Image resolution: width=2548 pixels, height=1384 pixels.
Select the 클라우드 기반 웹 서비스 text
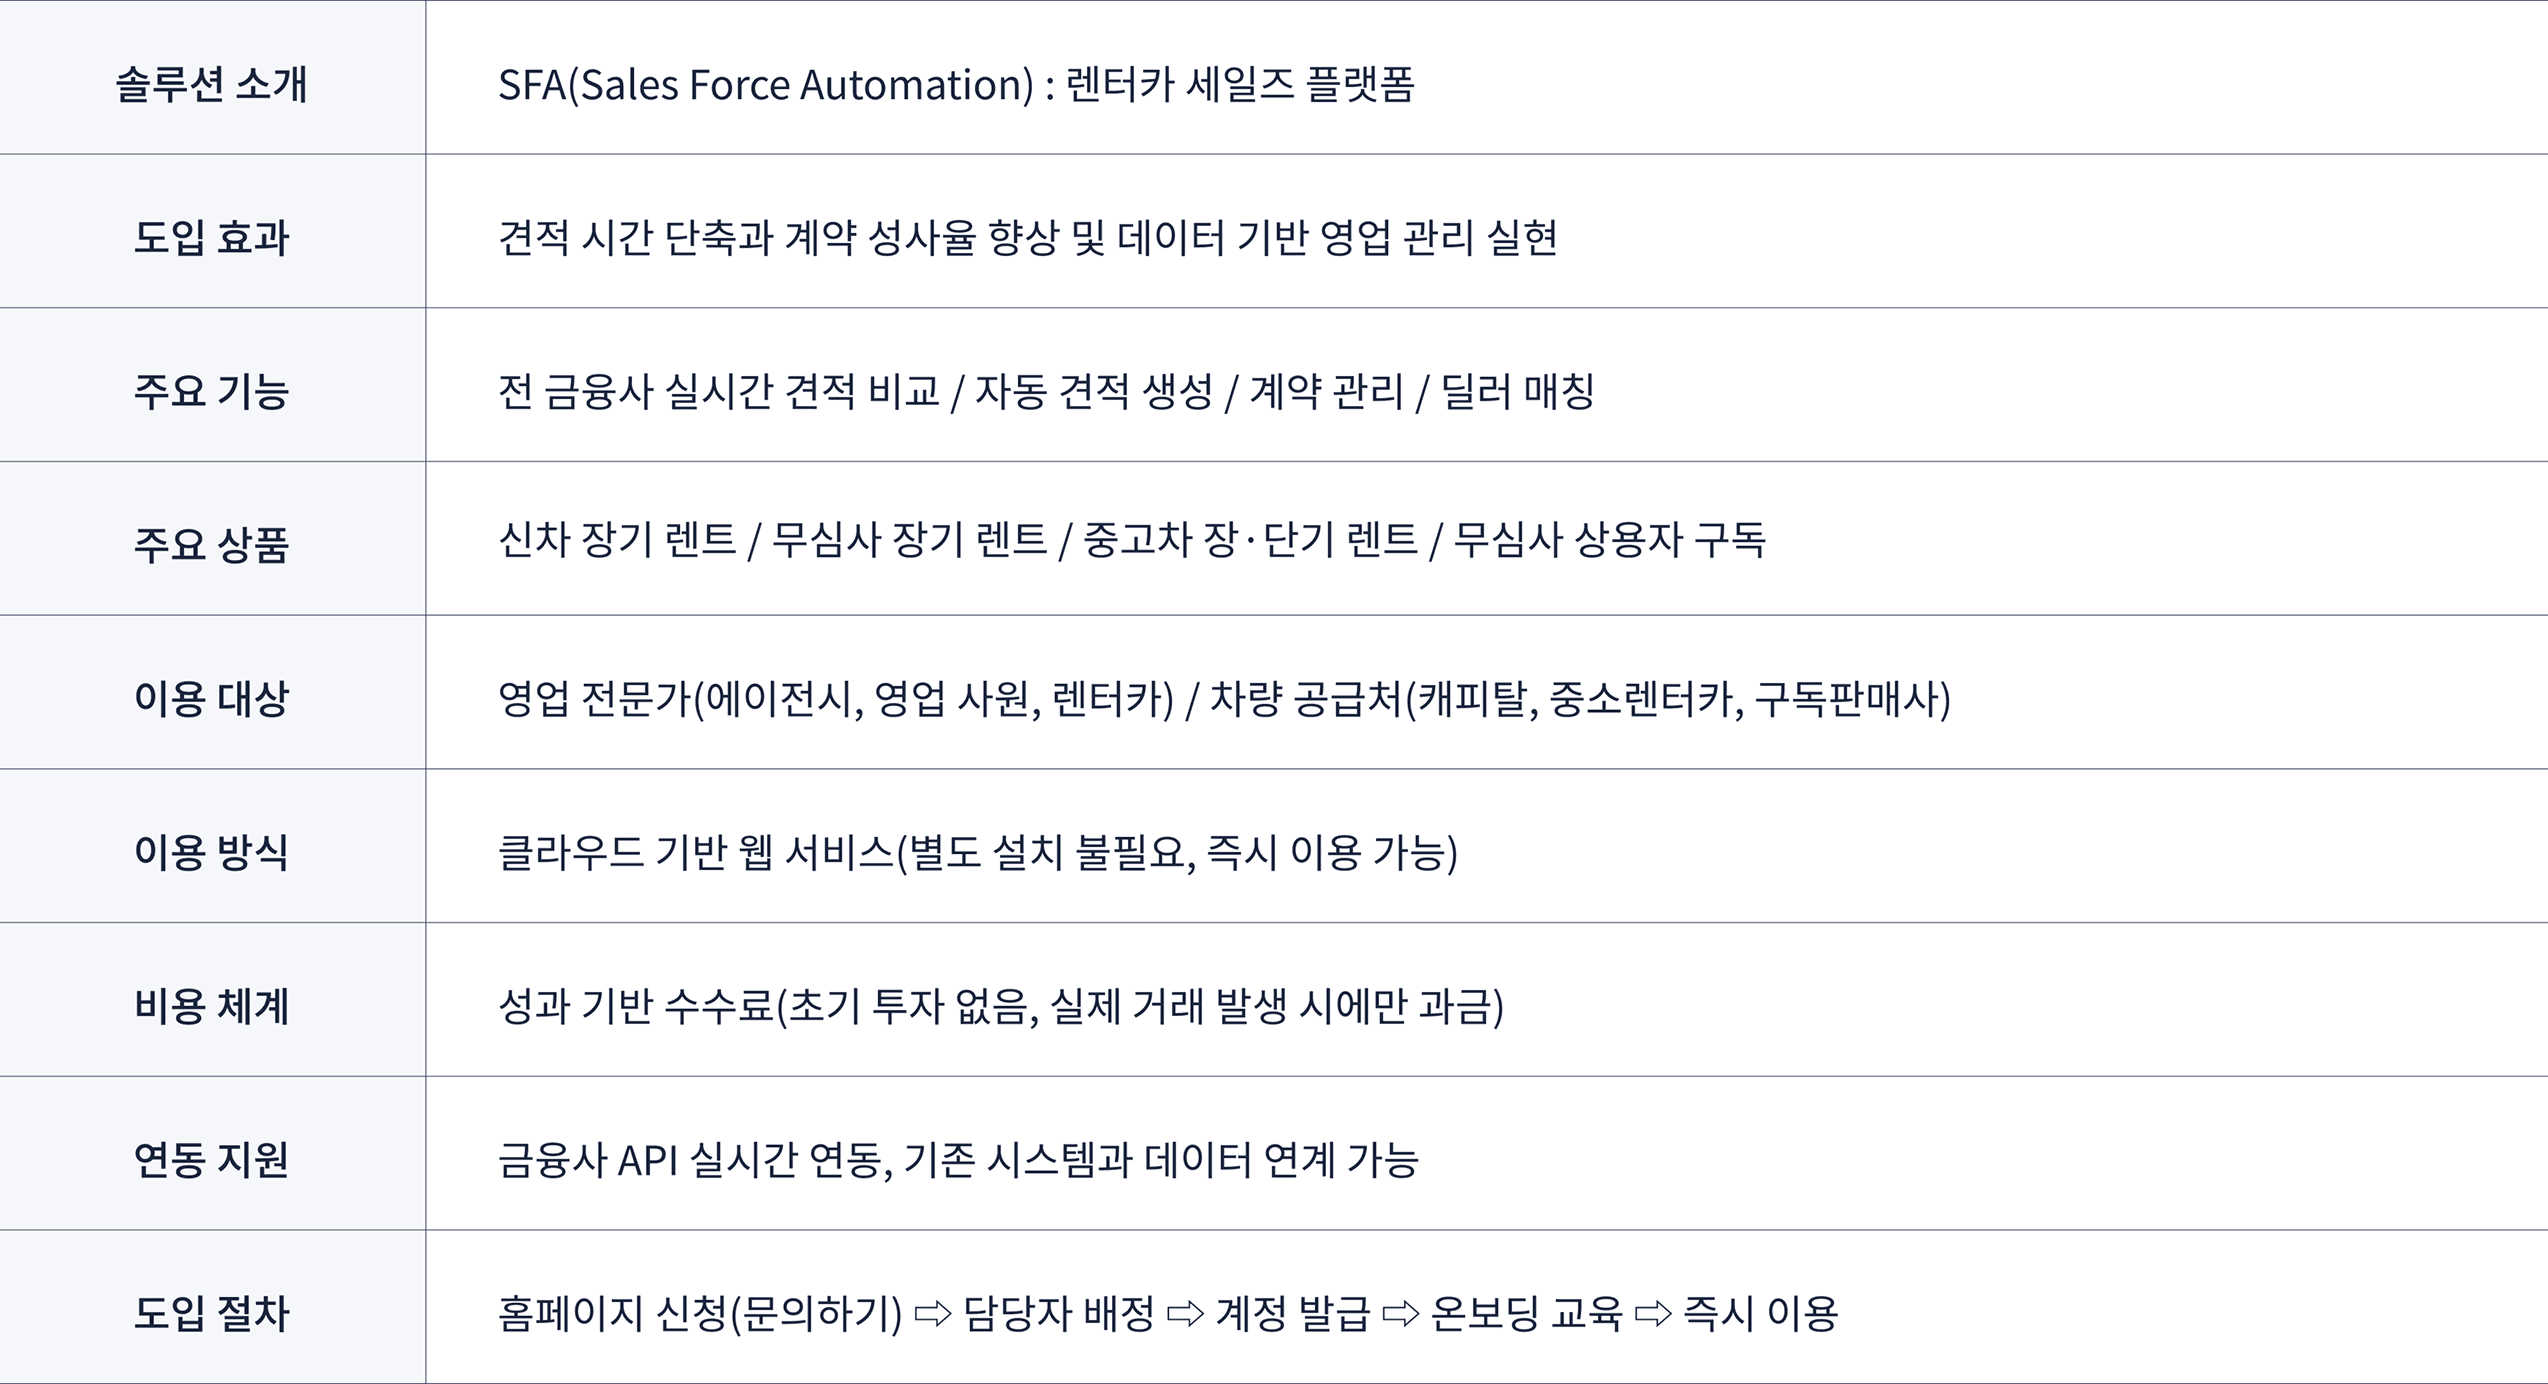695,852
